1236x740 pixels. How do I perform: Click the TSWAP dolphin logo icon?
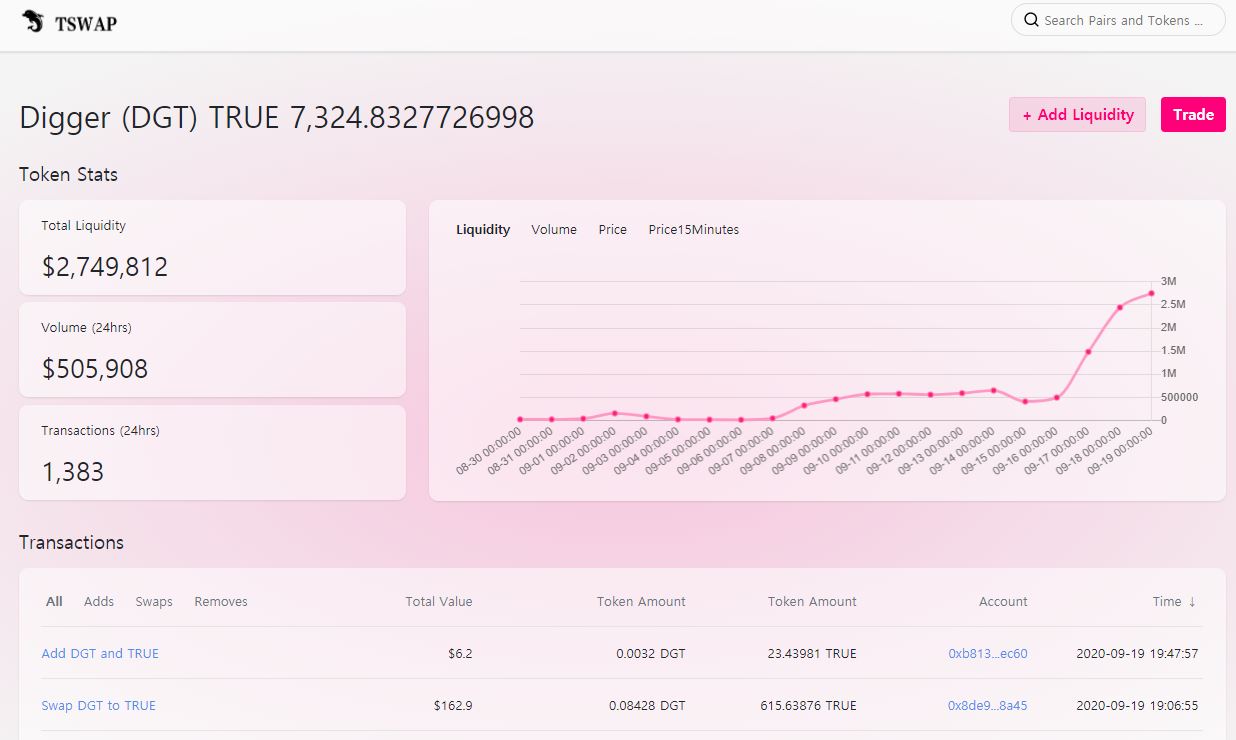point(33,21)
